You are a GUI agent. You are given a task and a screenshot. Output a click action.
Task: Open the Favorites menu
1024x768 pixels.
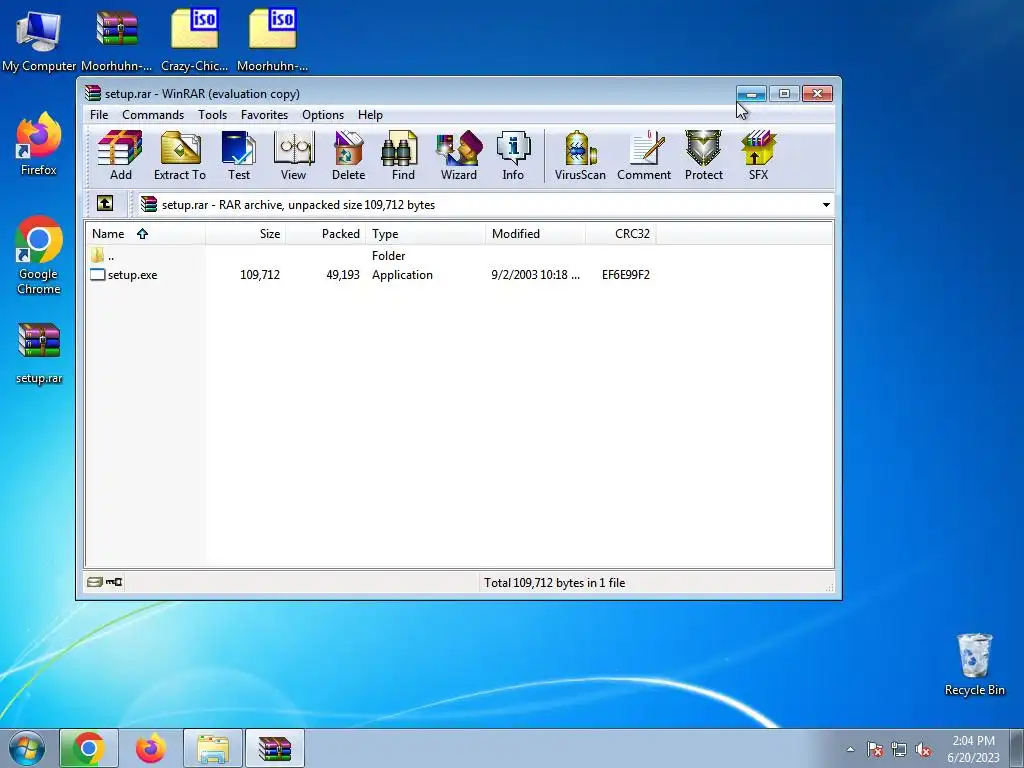264,115
